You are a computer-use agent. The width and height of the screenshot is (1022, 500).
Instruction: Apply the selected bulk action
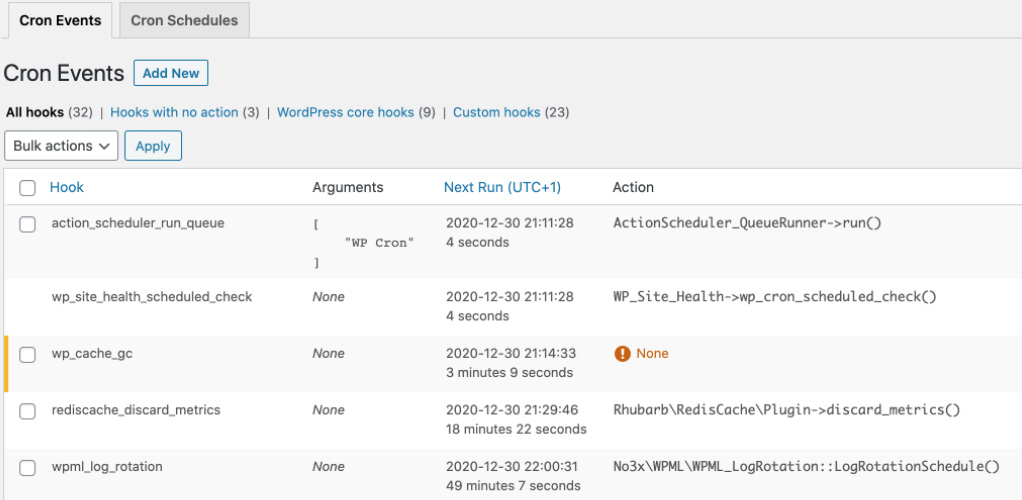(153, 146)
